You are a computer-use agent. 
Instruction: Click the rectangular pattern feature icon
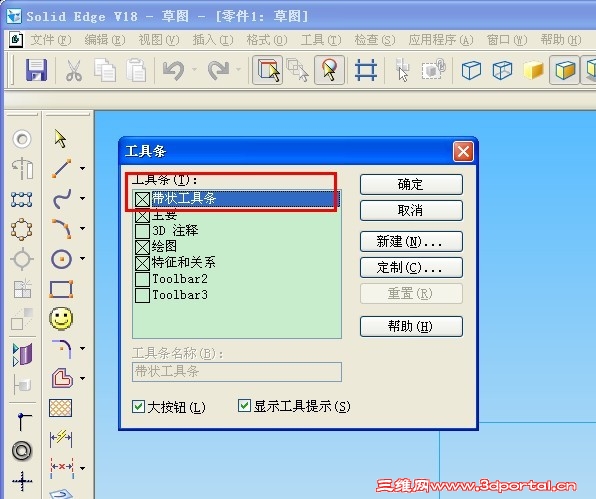(22, 199)
